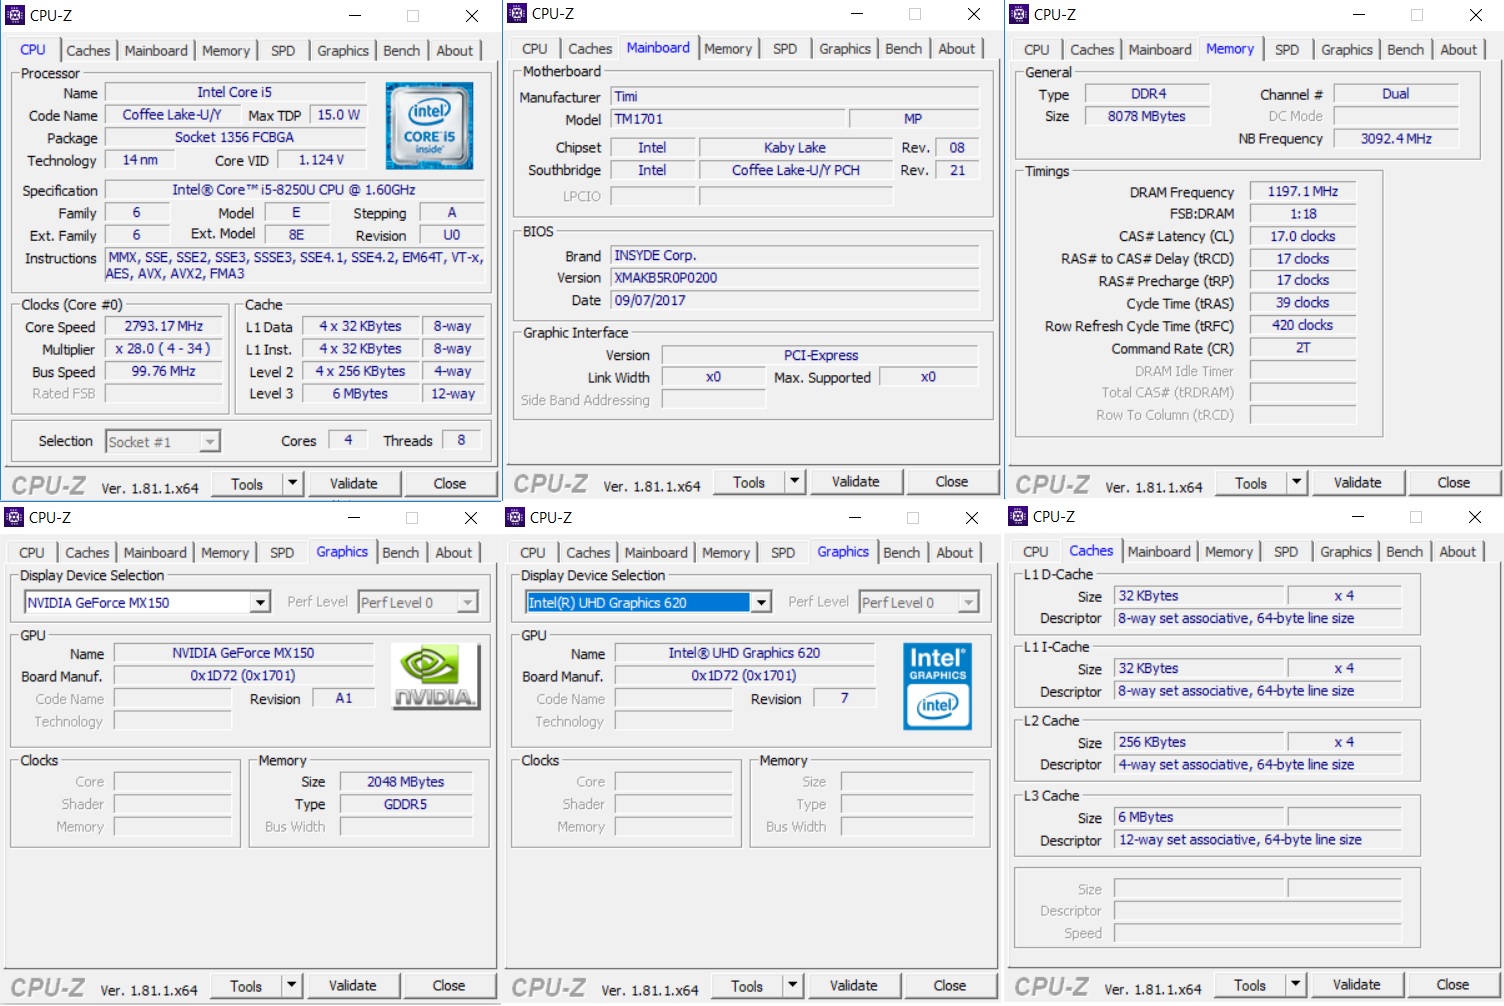Click Validate in the NVIDIA Graphics window
1504x1006 pixels.
pyautogui.click(x=353, y=986)
